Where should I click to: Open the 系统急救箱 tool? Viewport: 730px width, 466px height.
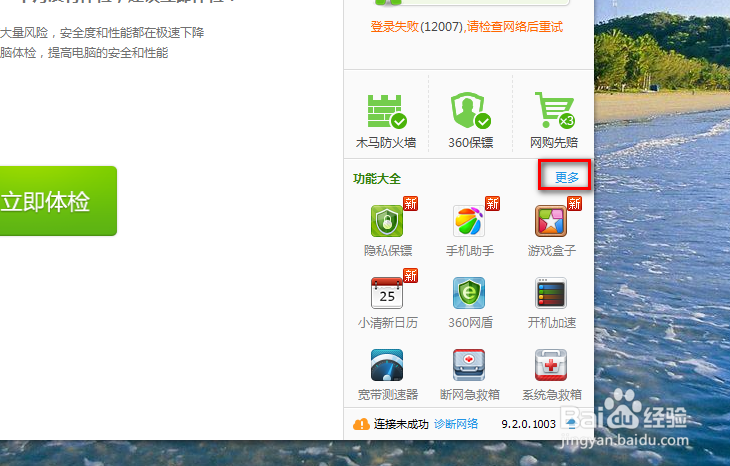click(x=551, y=365)
